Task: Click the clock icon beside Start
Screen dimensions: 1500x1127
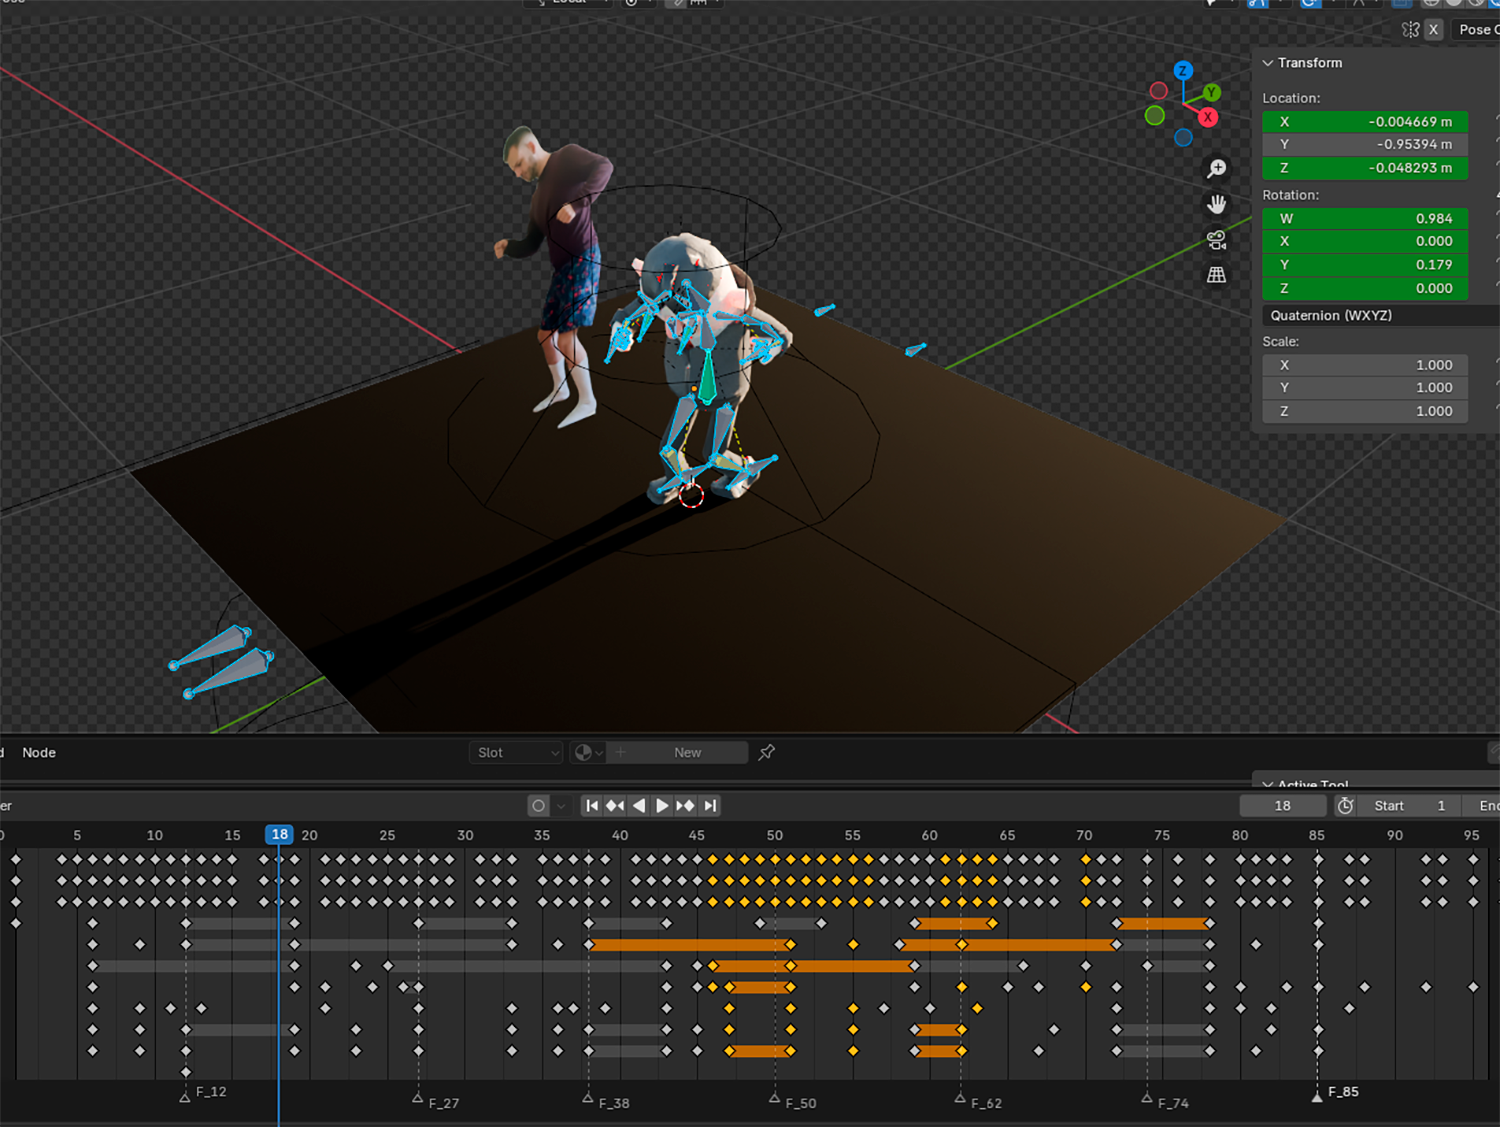Action: [1346, 806]
